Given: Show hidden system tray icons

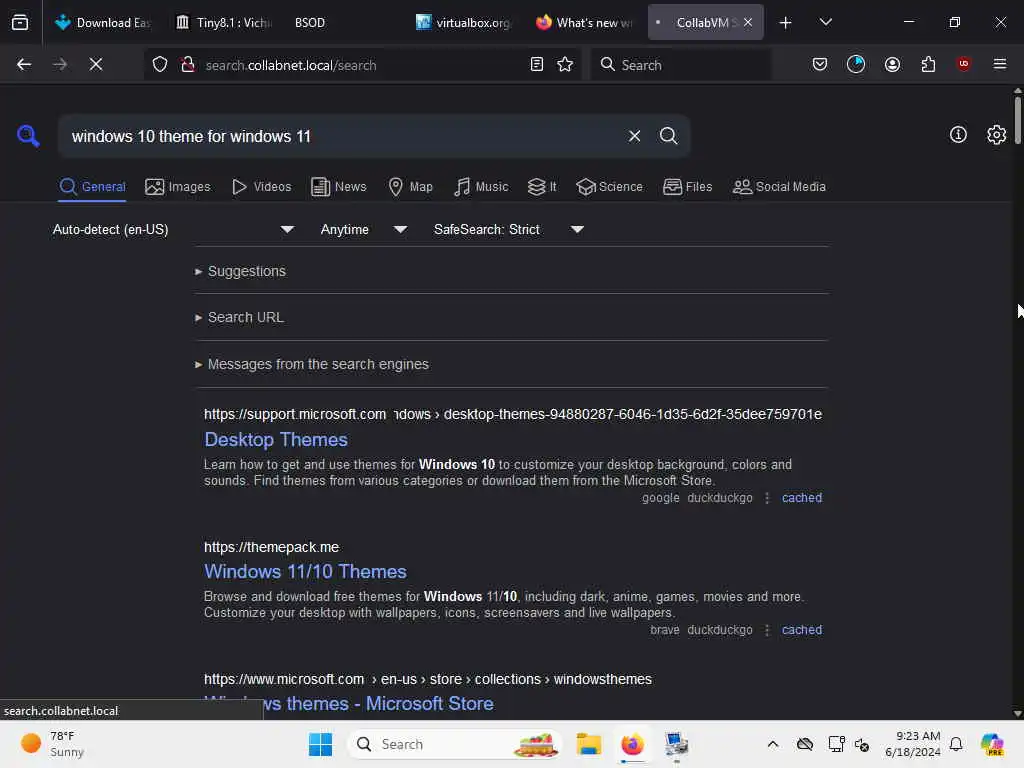Looking at the screenshot, I should [773, 744].
